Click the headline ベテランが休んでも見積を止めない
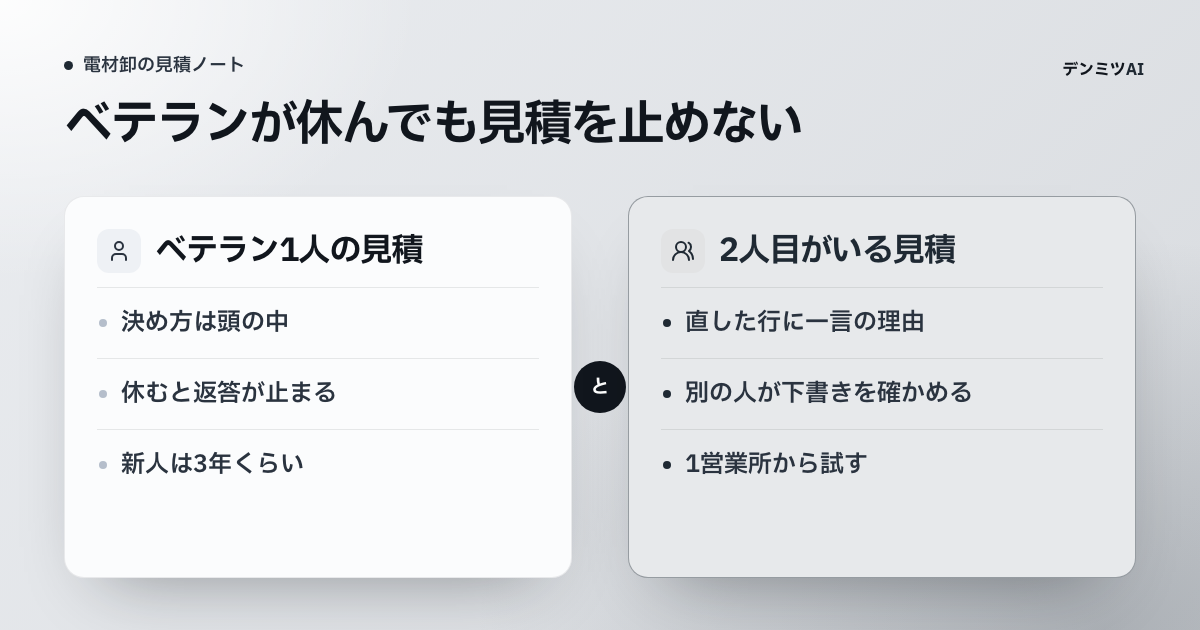Screen dimensions: 1200x630 434,123
